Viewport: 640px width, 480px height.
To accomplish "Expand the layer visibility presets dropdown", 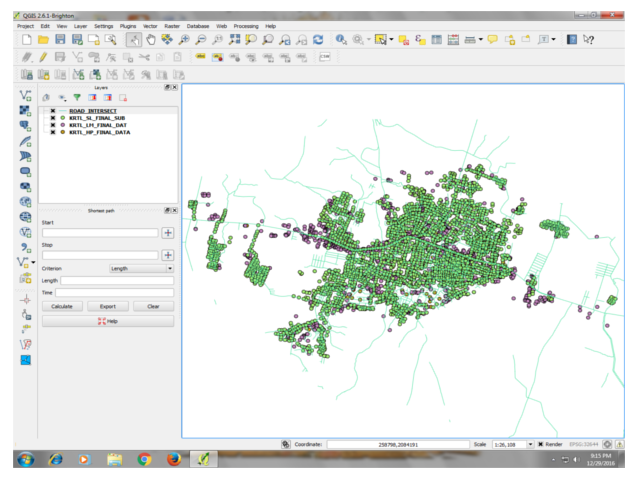I will coord(62,98).
